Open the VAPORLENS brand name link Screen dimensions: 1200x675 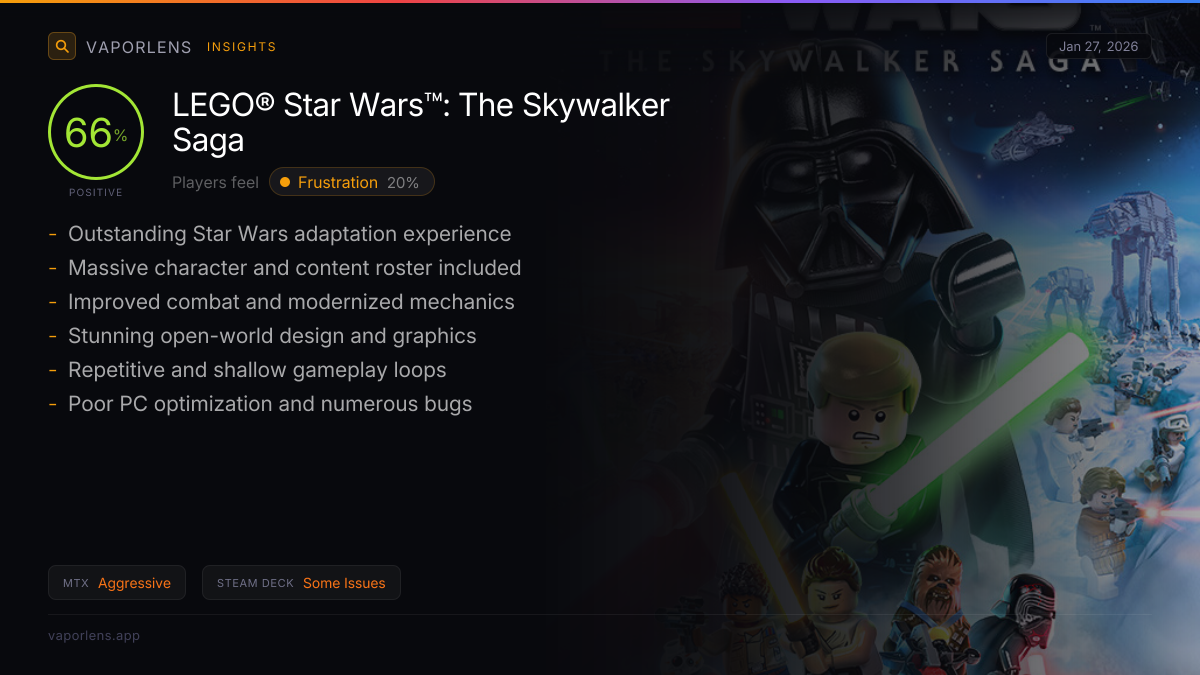[138, 47]
